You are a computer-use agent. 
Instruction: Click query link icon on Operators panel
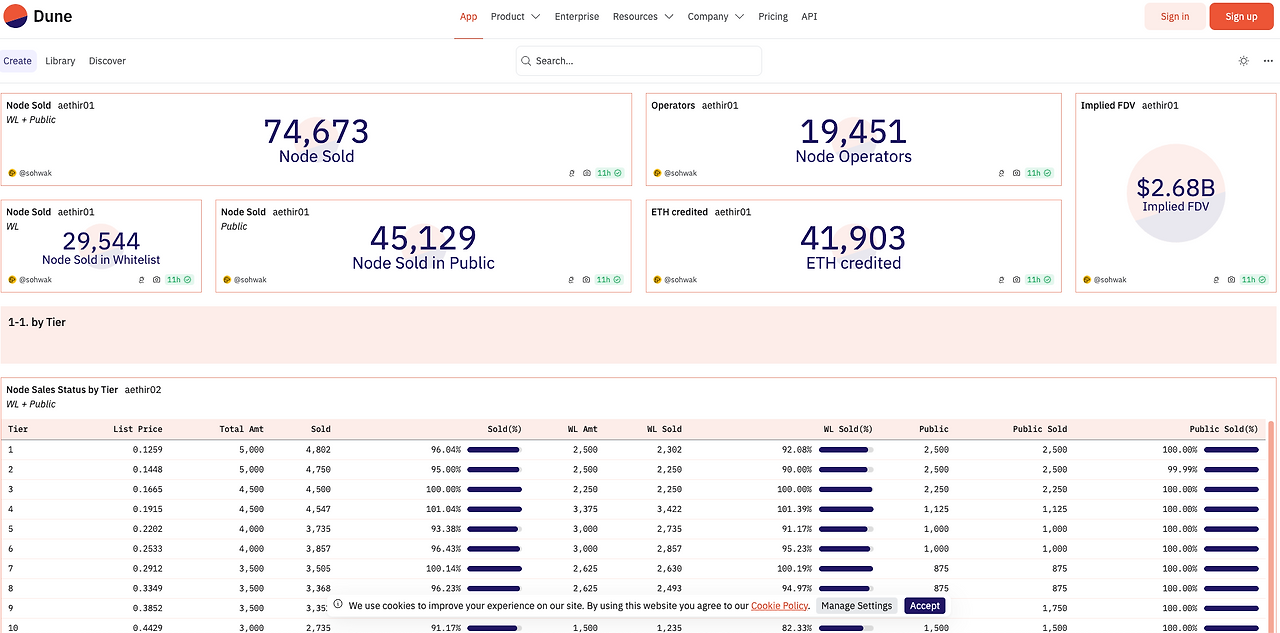click(x=1002, y=173)
